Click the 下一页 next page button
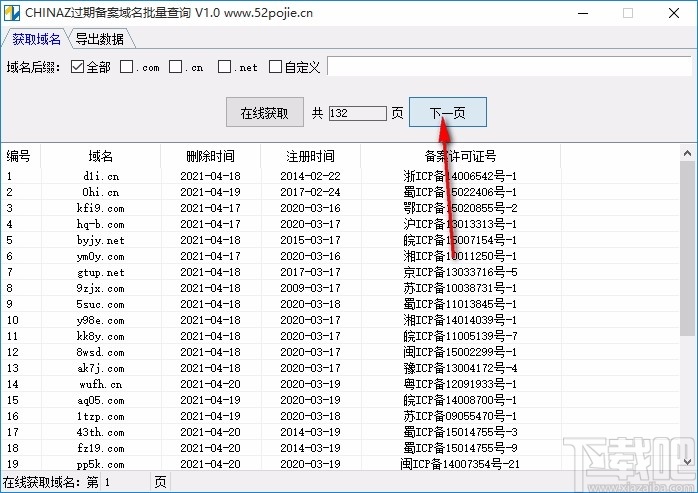 tap(448, 112)
